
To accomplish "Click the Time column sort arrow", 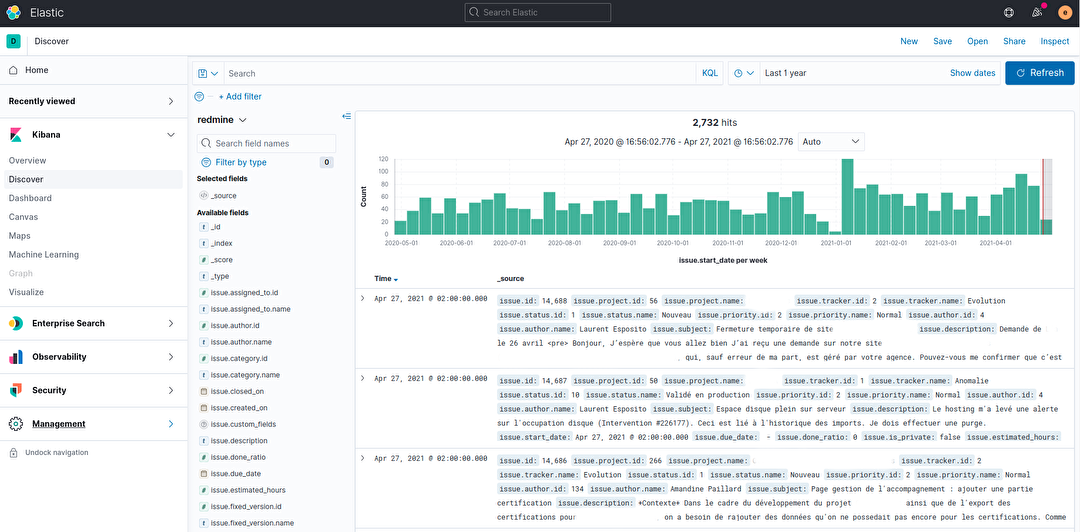I will pos(396,280).
